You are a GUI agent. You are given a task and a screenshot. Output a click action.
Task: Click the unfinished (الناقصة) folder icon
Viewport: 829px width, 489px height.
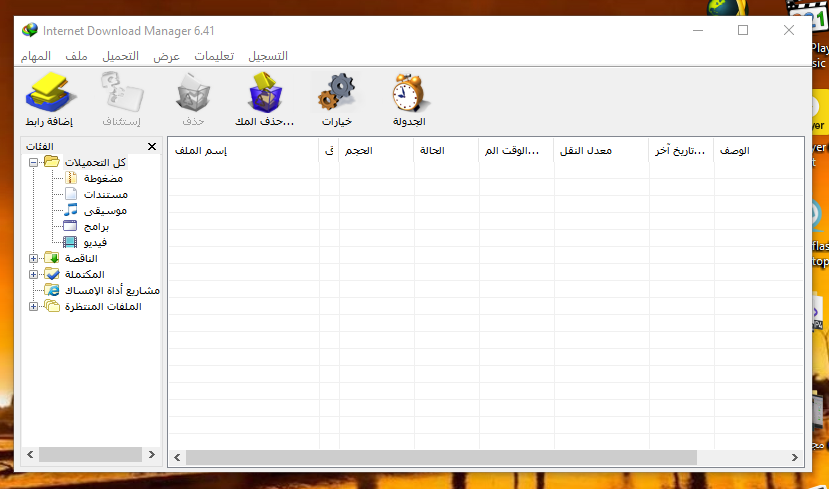(52, 258)
